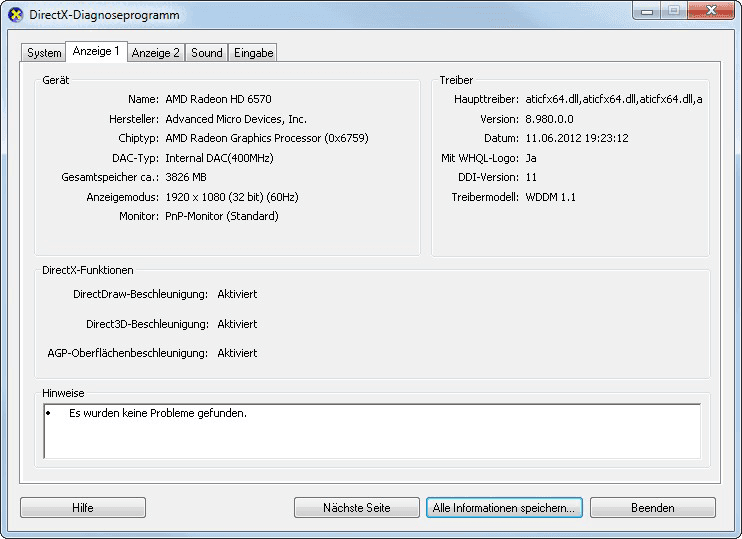Click the Chiptyp value with 0x6759
This screenshot has height=539, width=742.
coord(267,138)
